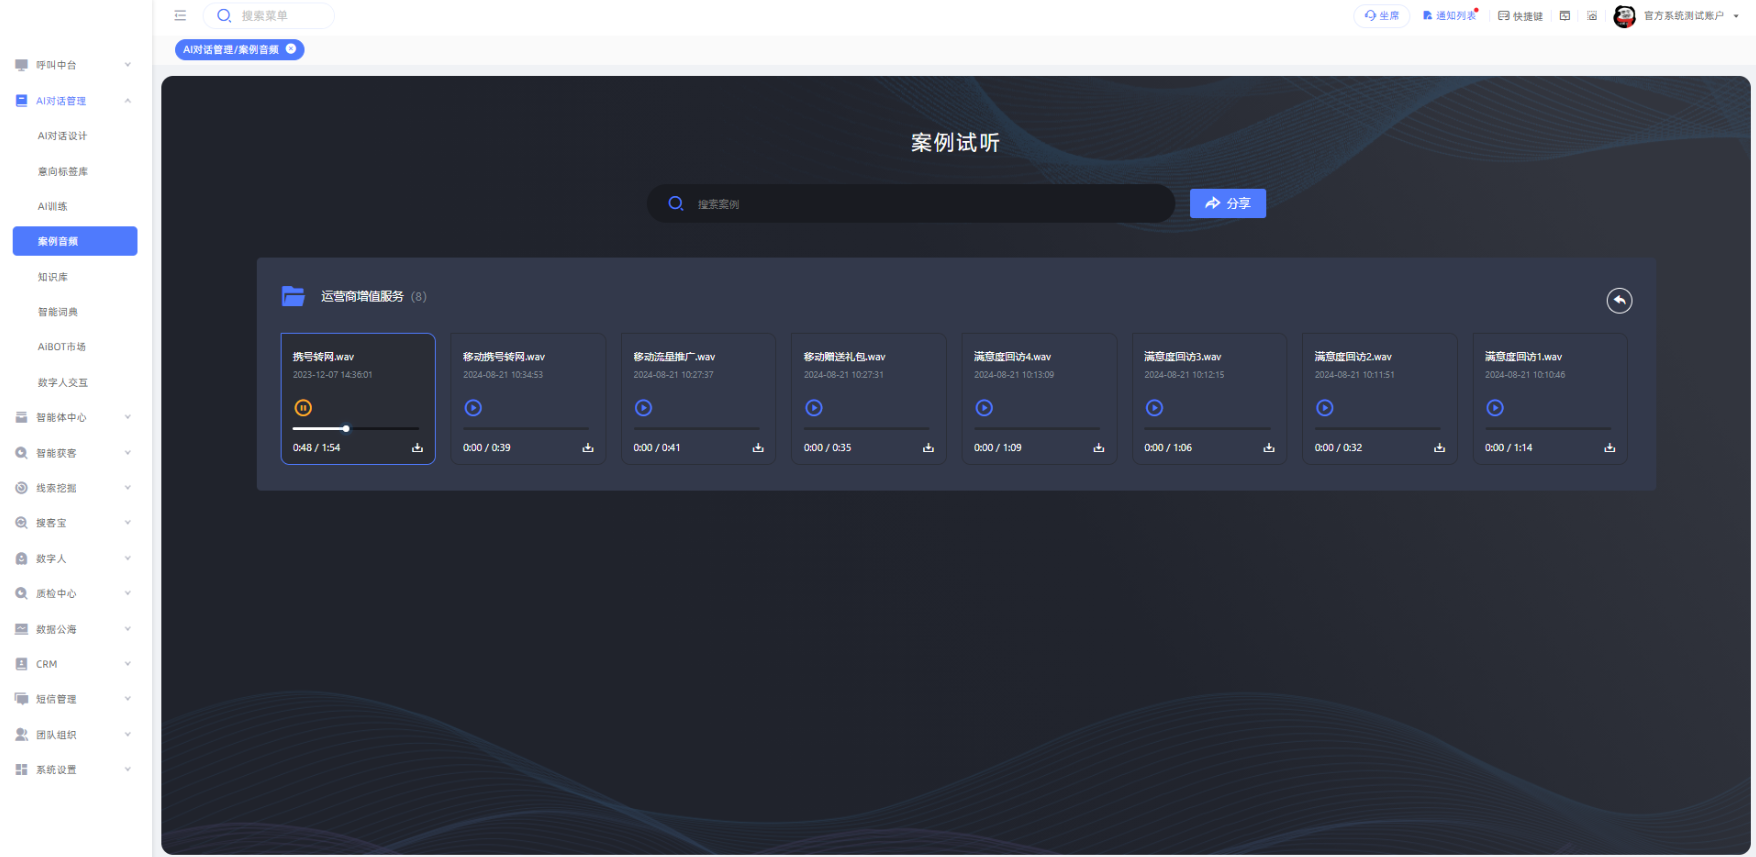
Task: Open the 官方系统测试账户 account dropdown
Action: pos(1683,16)
